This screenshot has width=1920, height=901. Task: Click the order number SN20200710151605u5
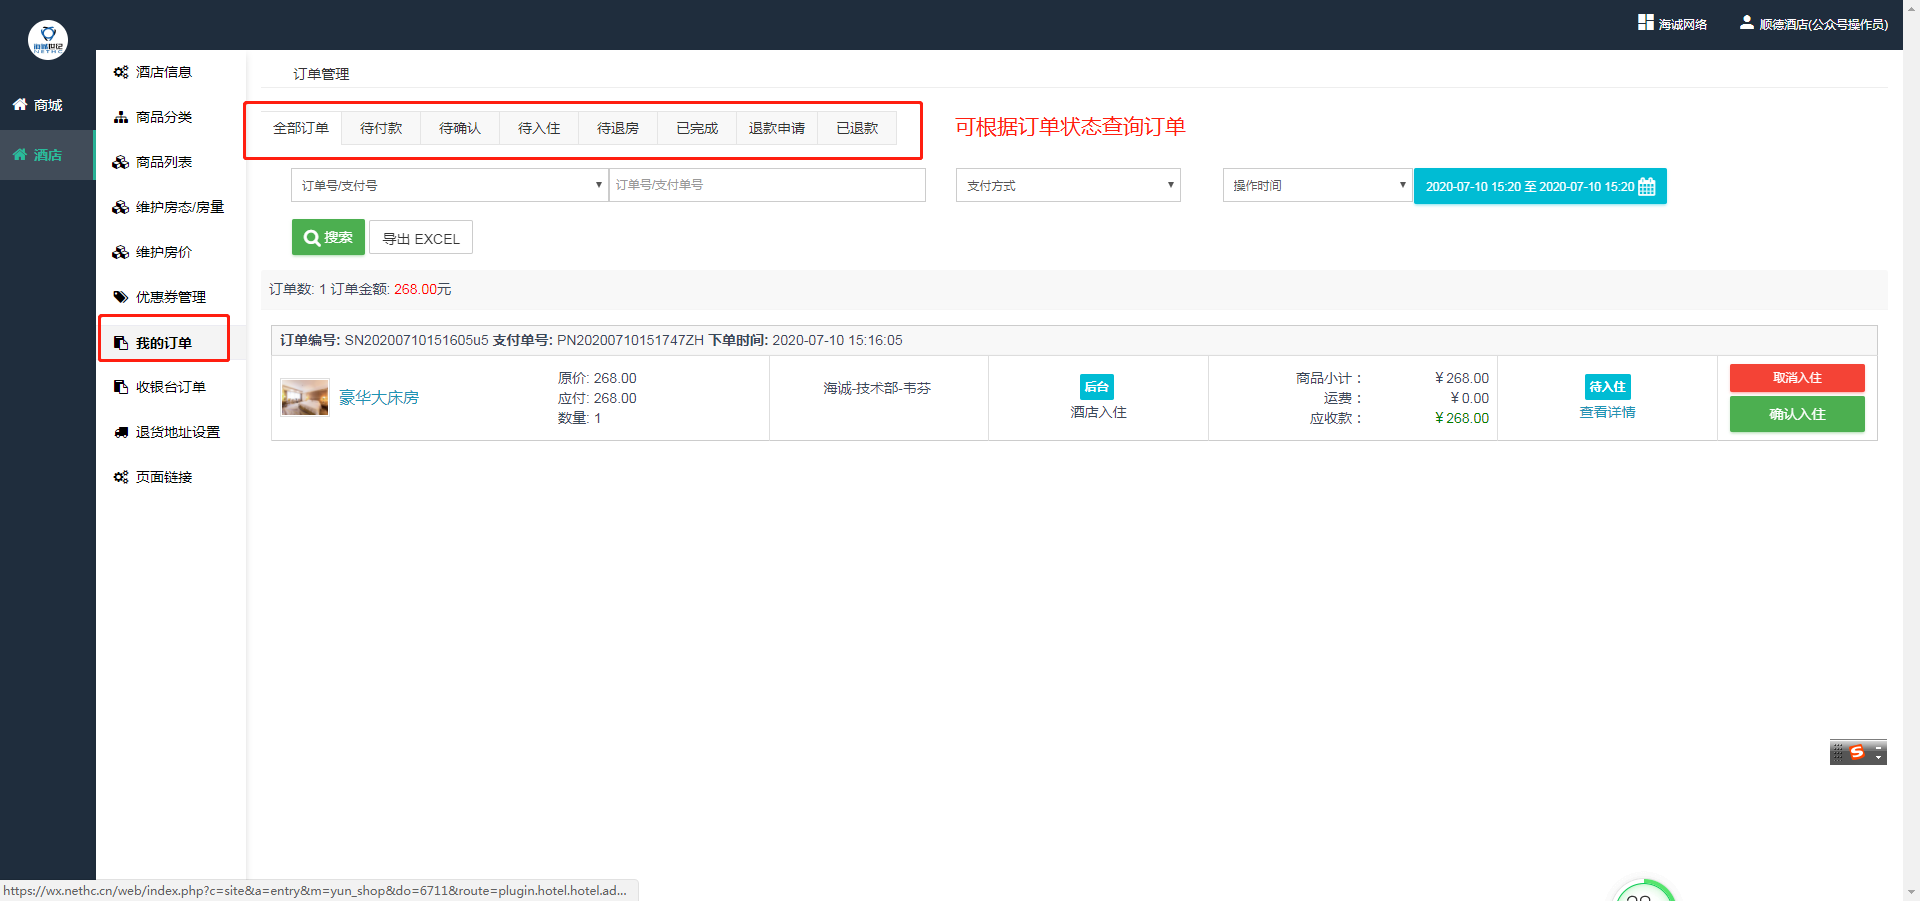pyautogui.click(x=417, y=340)
